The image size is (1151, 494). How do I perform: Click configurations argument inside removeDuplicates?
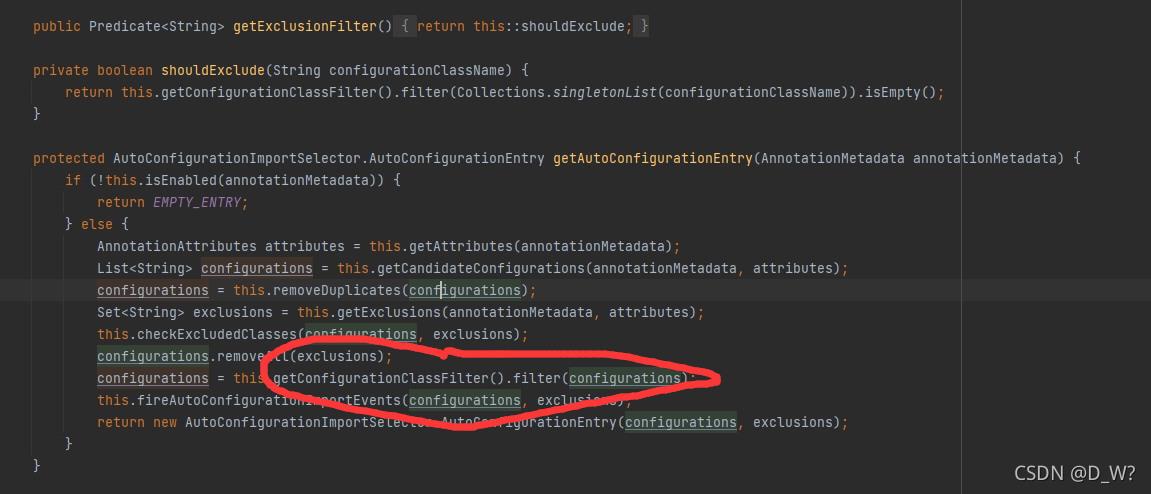tap(465, 290)
